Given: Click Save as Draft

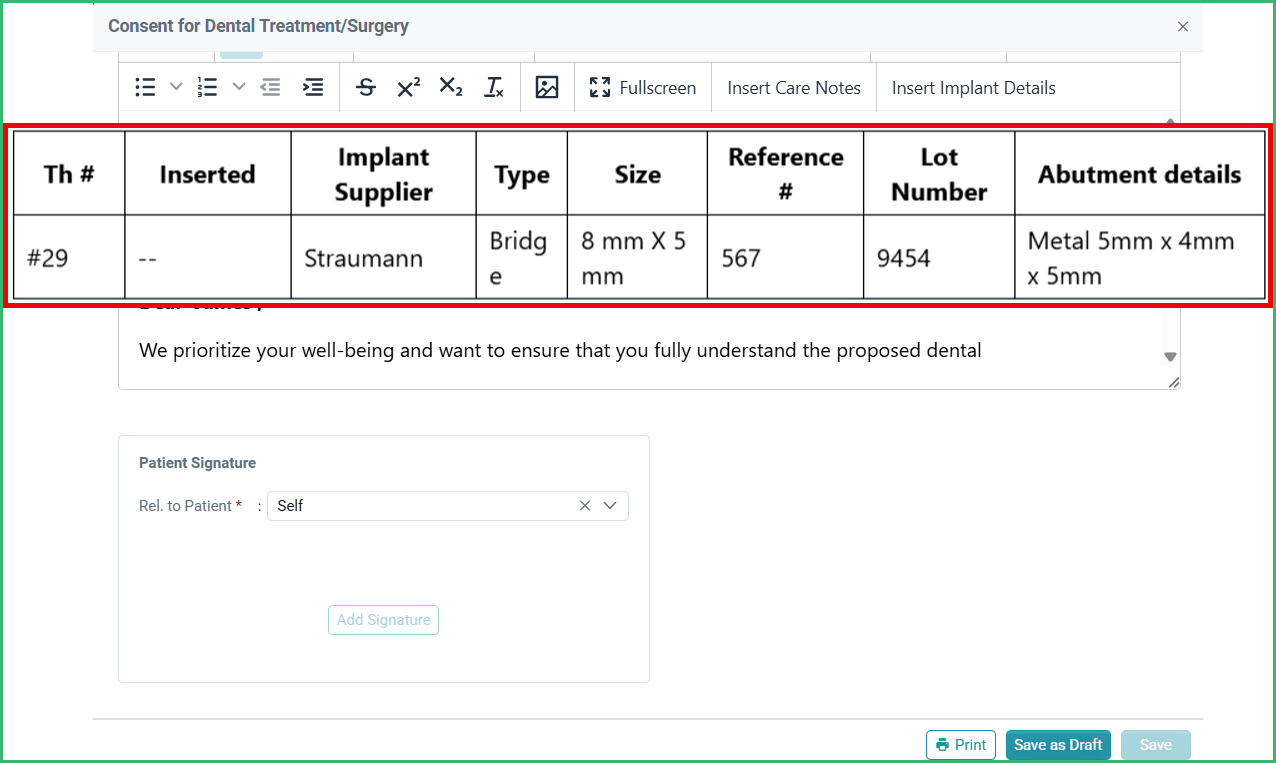Looking at the screenshot, I should (1058, 745).
